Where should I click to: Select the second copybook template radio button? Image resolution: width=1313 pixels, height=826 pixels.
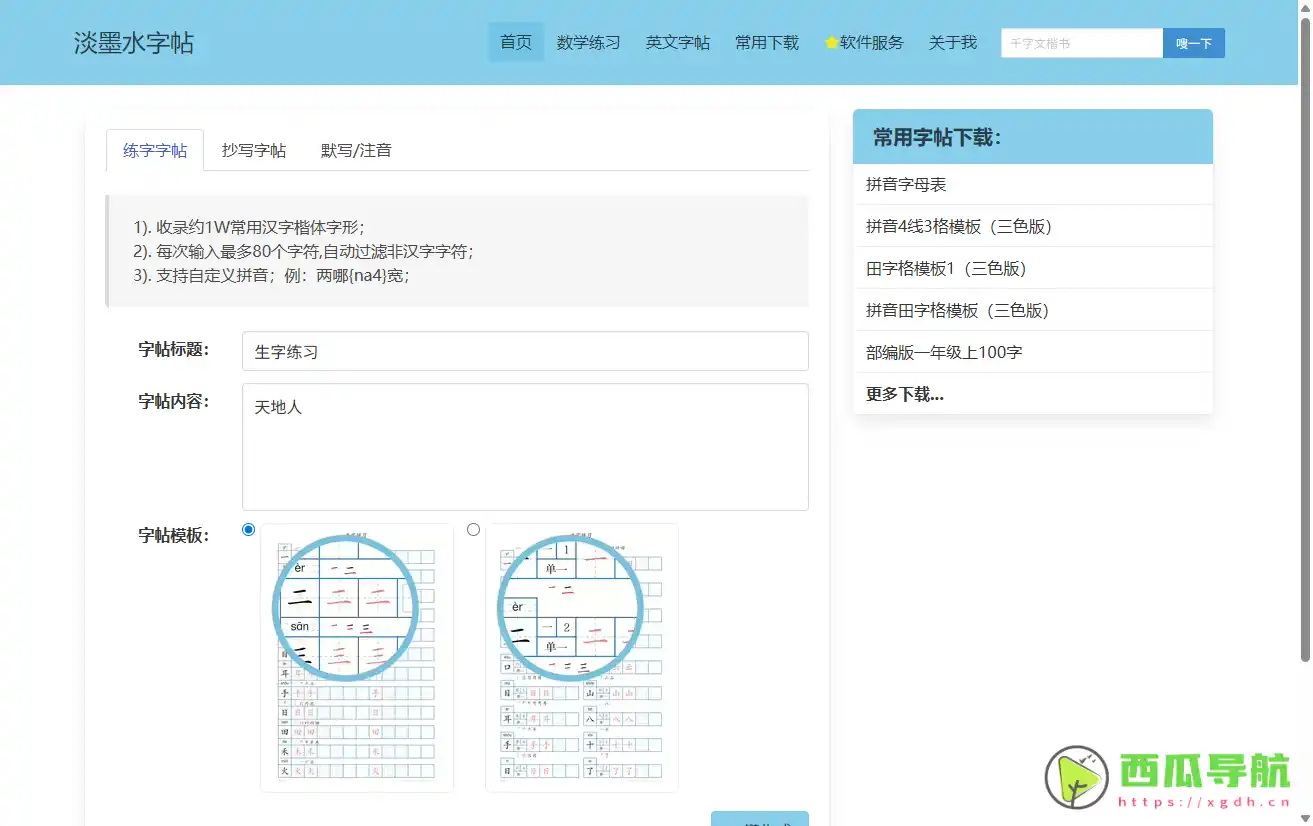(x=473, y=529)
